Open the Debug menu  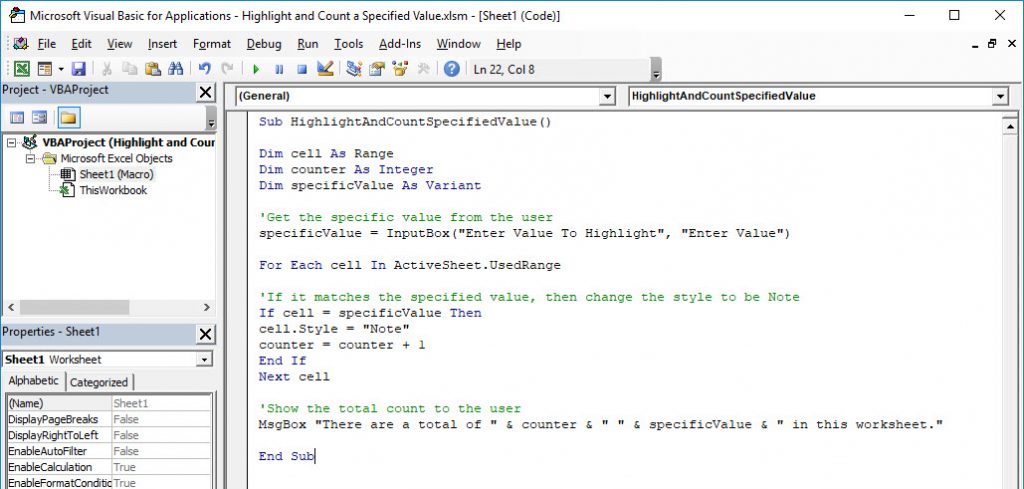coord(264,44)
